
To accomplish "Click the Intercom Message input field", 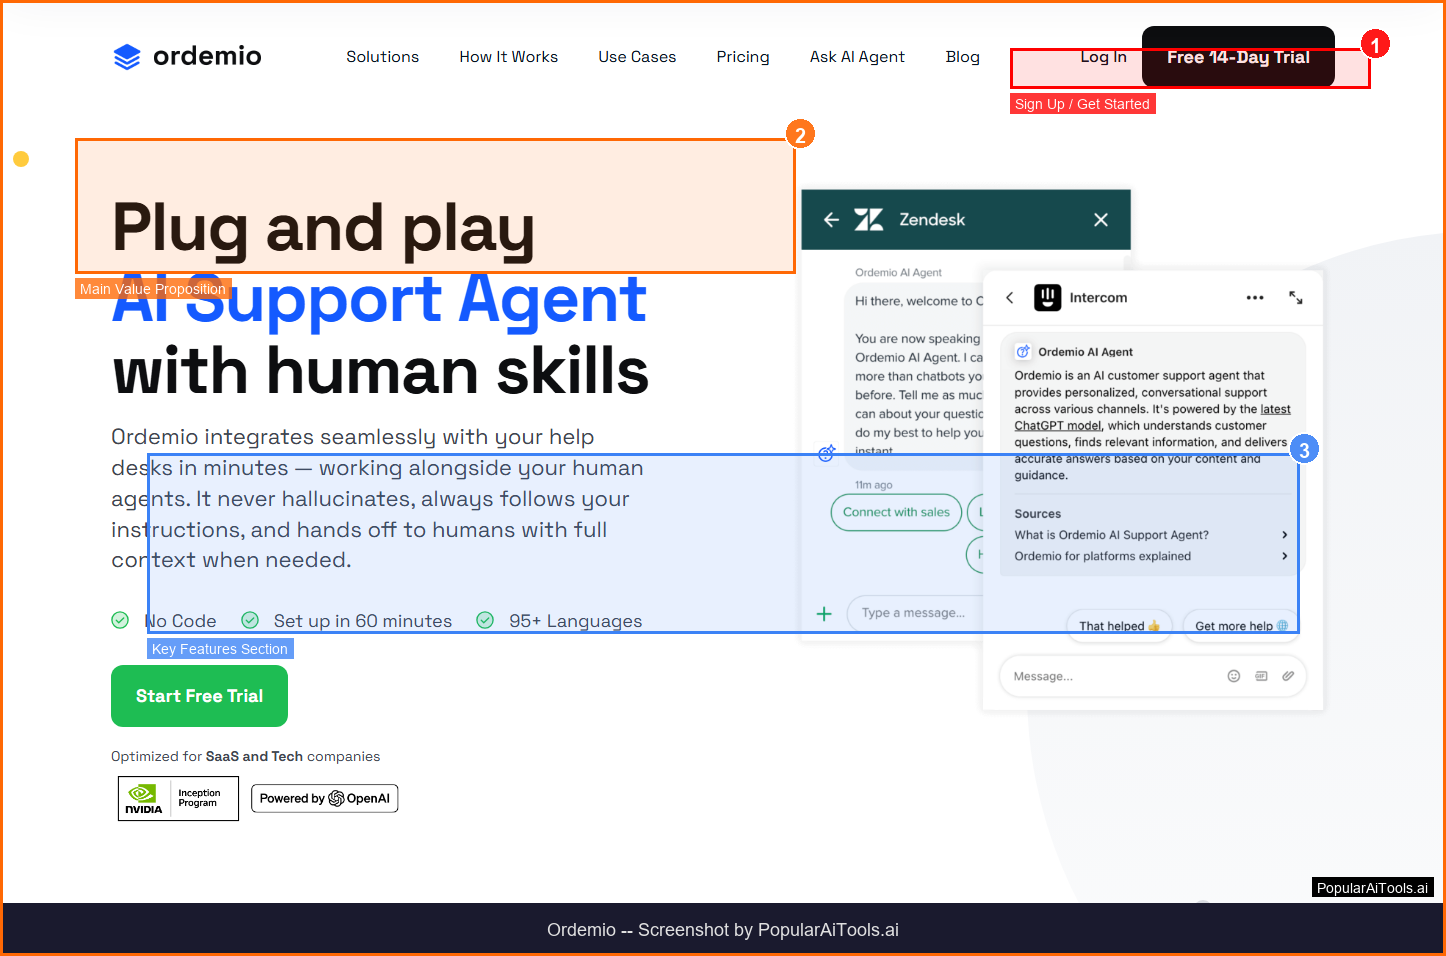I will pos(1110,677).
